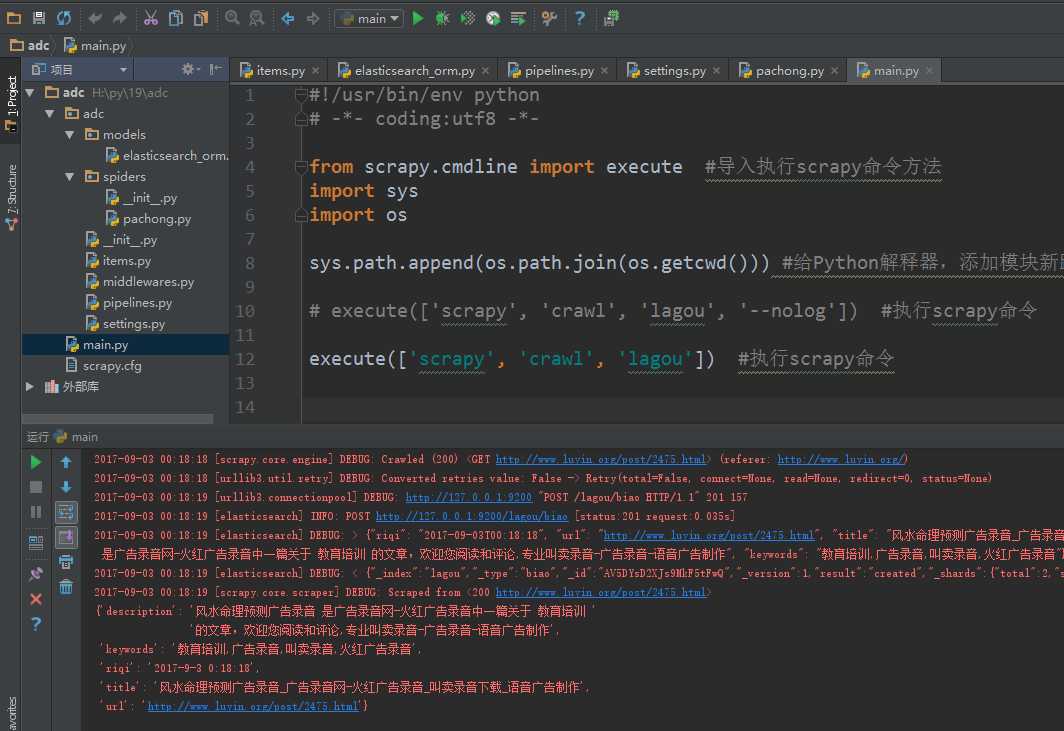This screenshot has height=731, width=1064.
Task: Toggle the Structure side panel
Action: pos(11,197)
